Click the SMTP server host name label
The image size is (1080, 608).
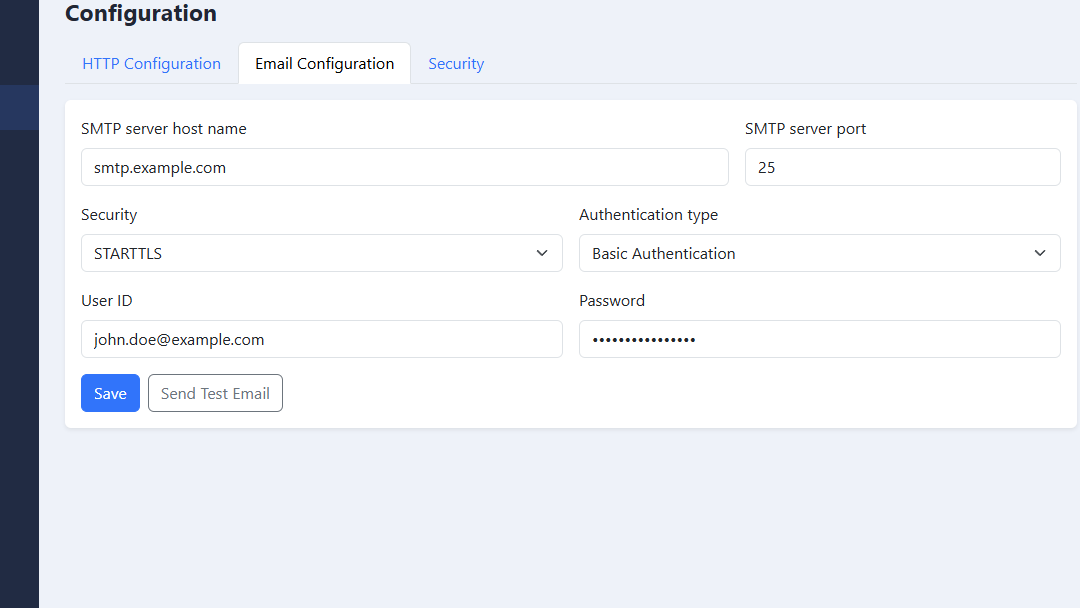[x=164, y=129]
